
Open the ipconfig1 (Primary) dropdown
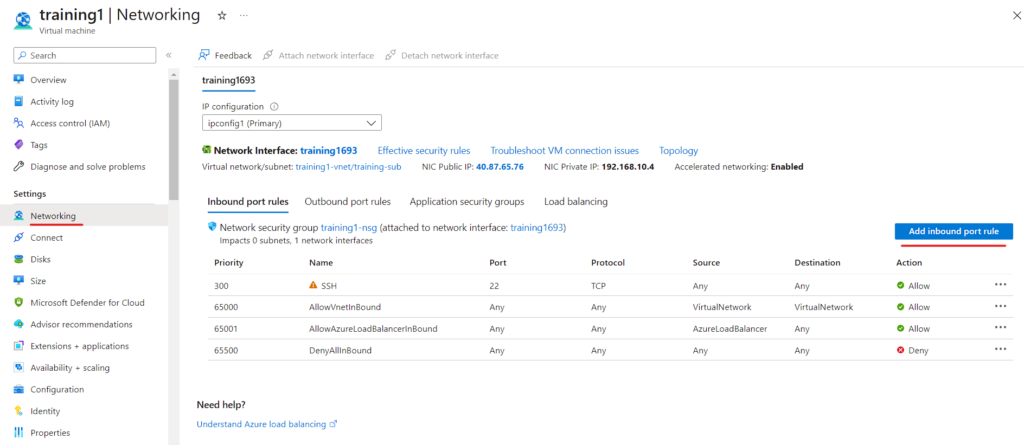pyautogui.click(x=292, y=123)
